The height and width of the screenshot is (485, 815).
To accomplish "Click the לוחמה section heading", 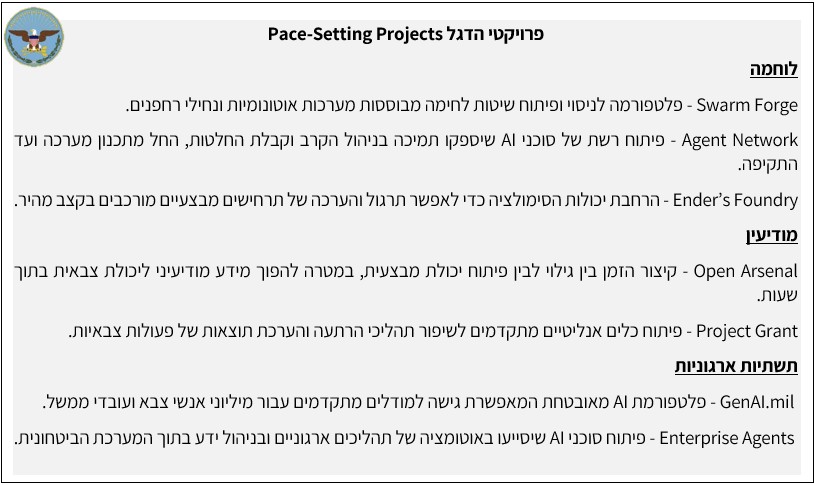I will coord(774,70).
